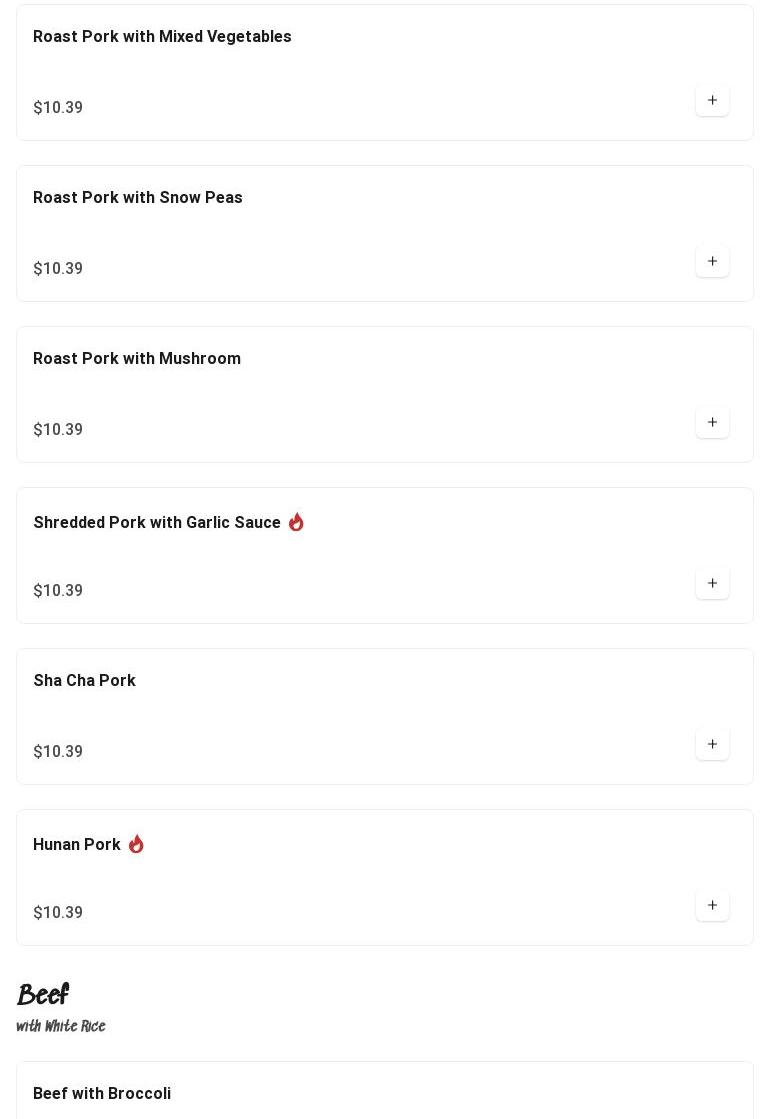Add Shredded Pork with Garlic Sauce
The width and height of the screenshot is (770, 1119).
point(712,583)
